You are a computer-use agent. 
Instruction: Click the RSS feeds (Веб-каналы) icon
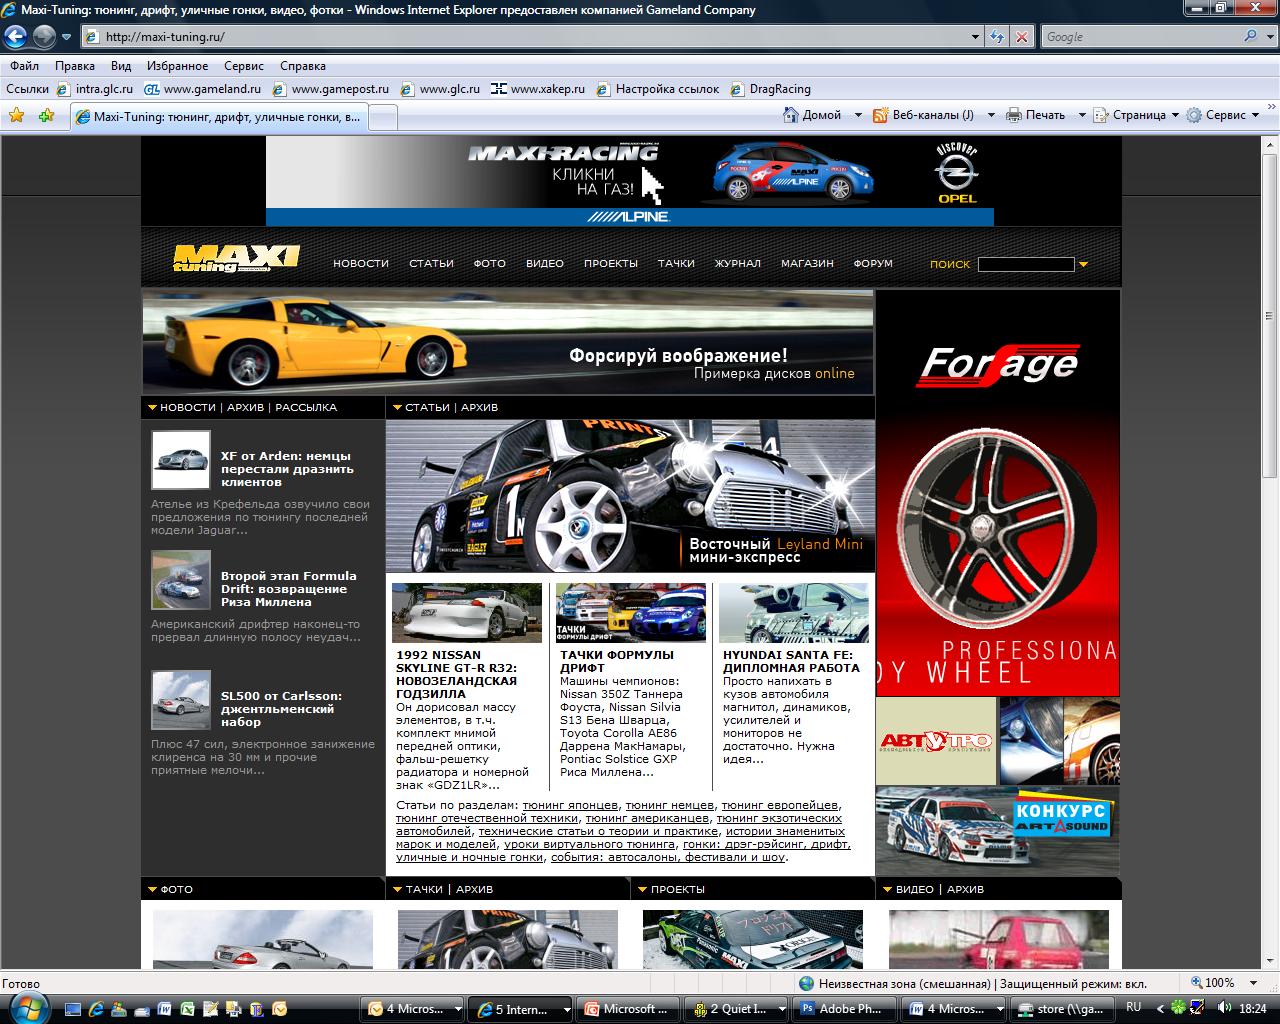(881, 115)
